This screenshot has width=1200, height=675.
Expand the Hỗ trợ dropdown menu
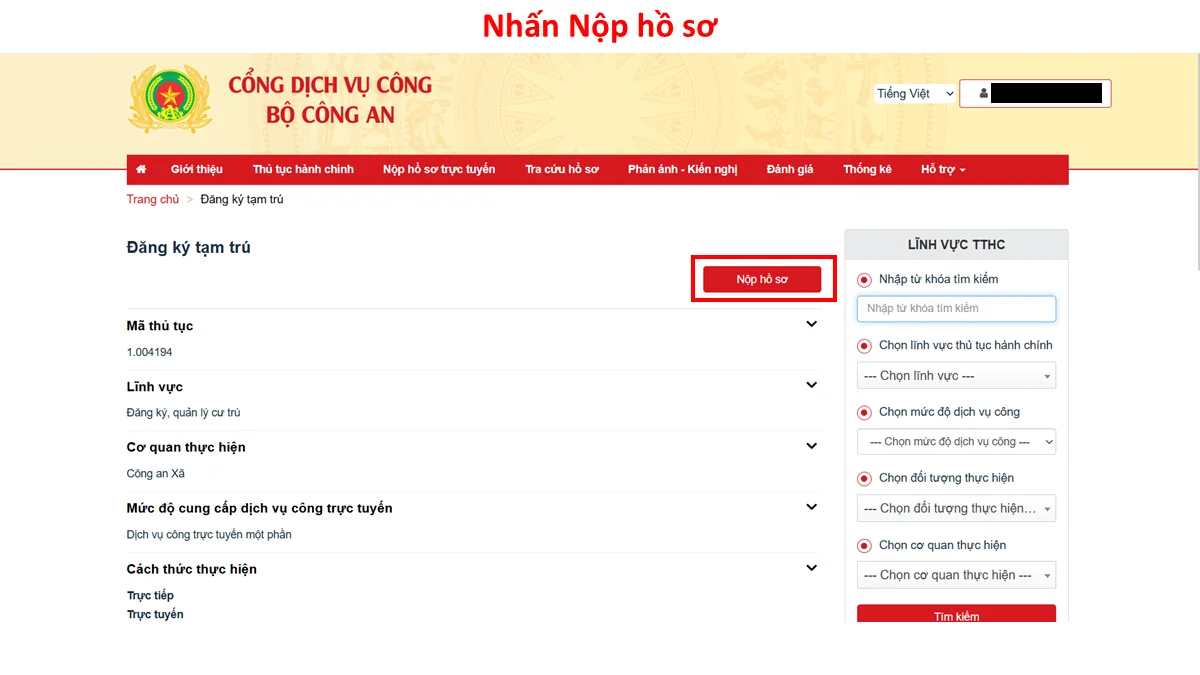click(943, 170)
